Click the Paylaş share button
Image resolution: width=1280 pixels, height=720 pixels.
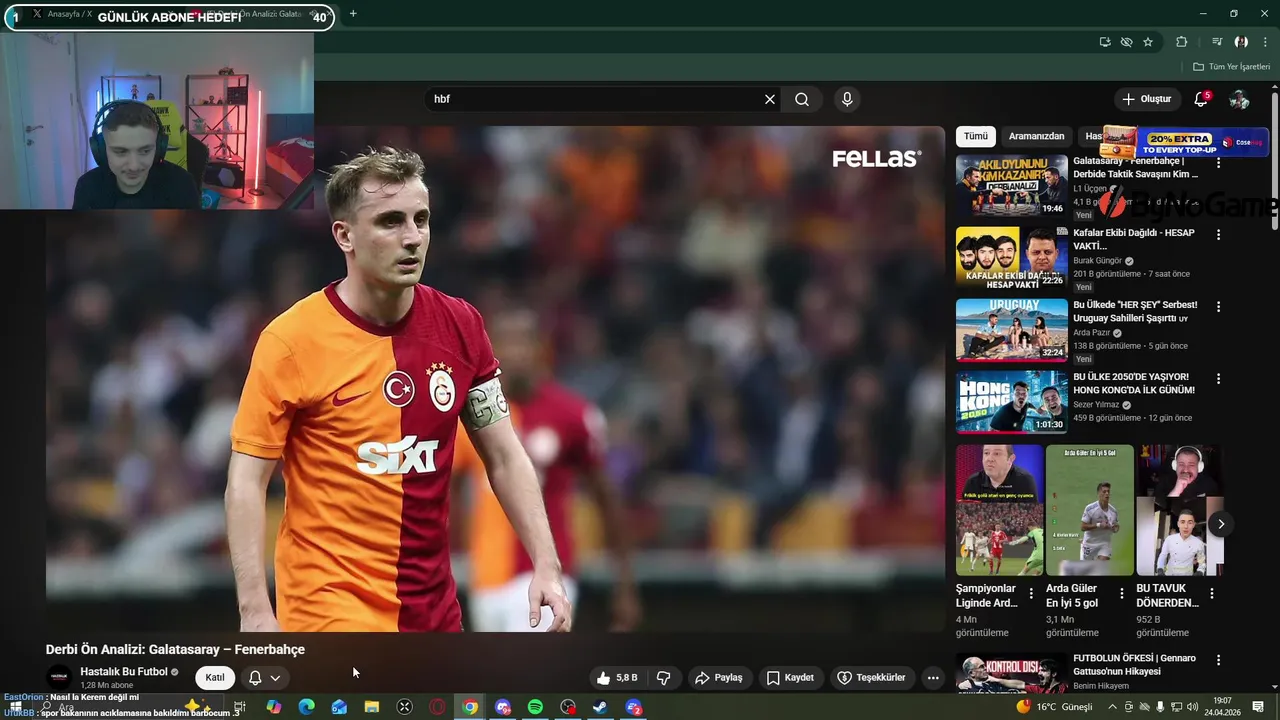pos(719,678)
